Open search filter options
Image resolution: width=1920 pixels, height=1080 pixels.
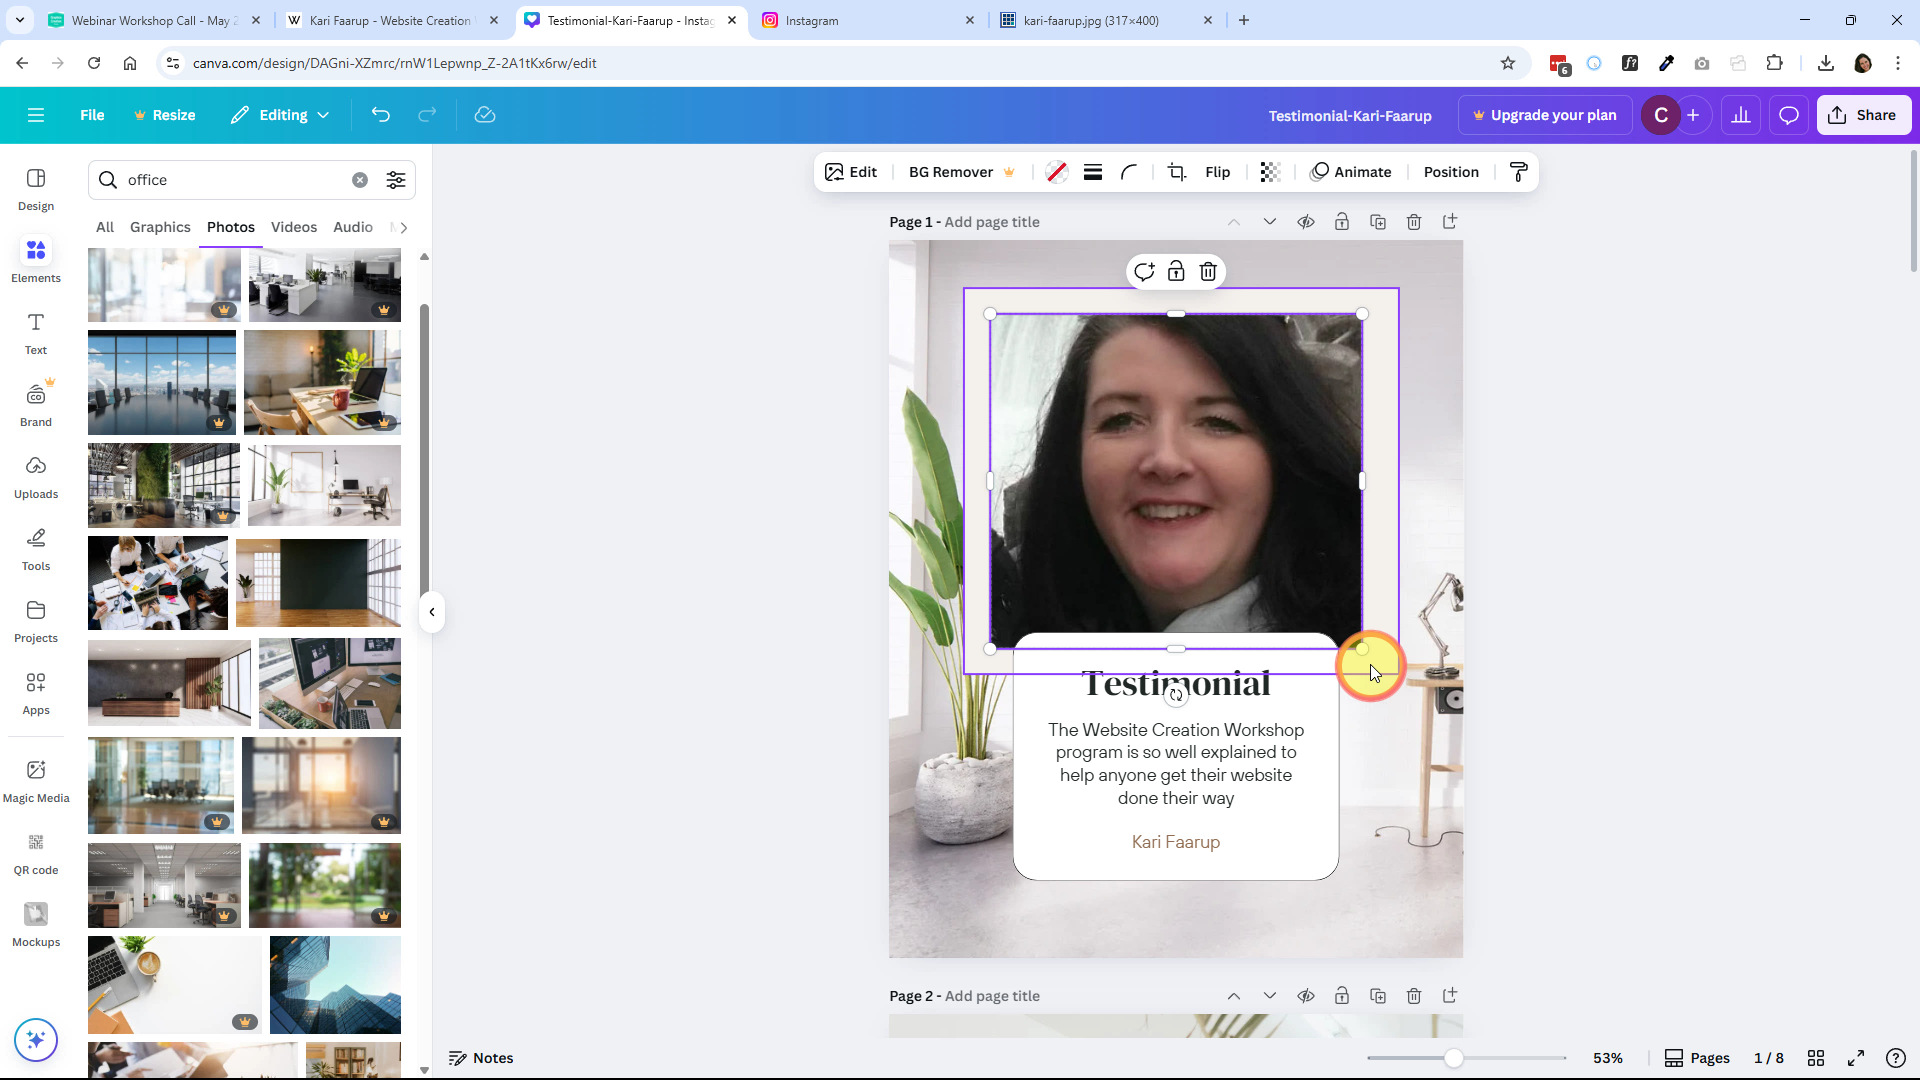(396, 180)
